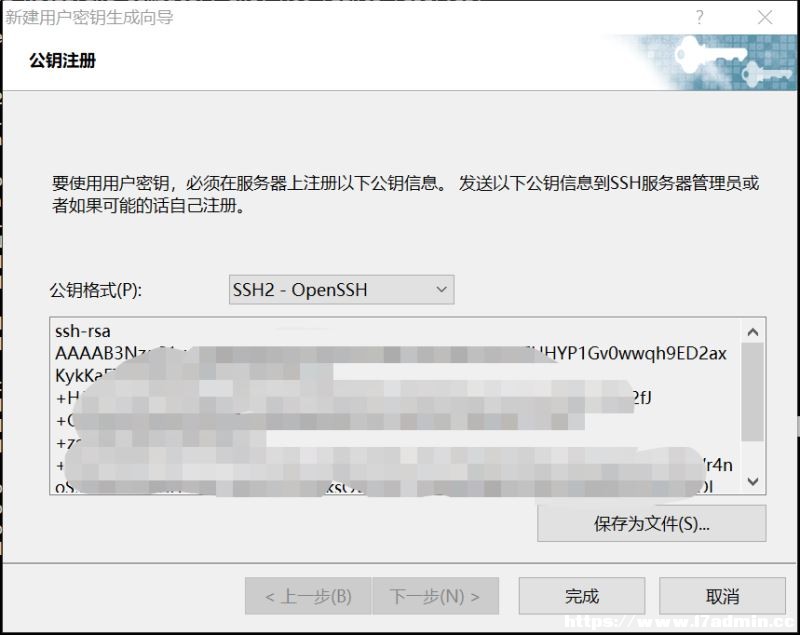
Task: Click the key box scrollbar up arrow
Action: [753, 332]
